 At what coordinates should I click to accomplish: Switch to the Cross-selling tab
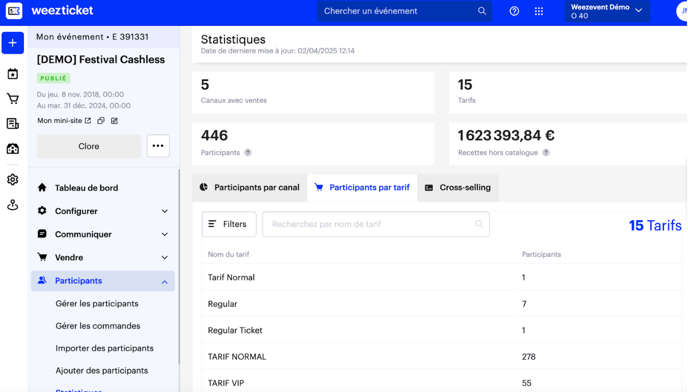(x=458, y=187)
